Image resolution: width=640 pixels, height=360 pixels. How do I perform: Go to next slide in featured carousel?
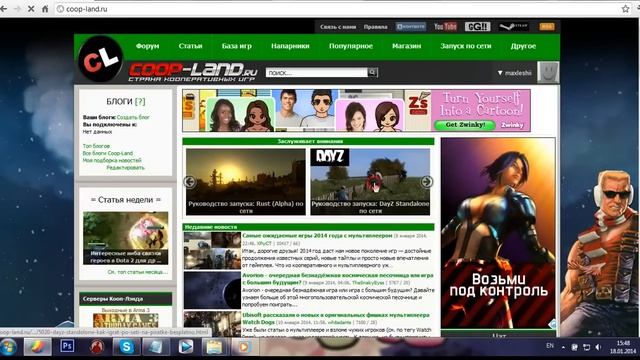pyautogui.click(x=427, y=182)
